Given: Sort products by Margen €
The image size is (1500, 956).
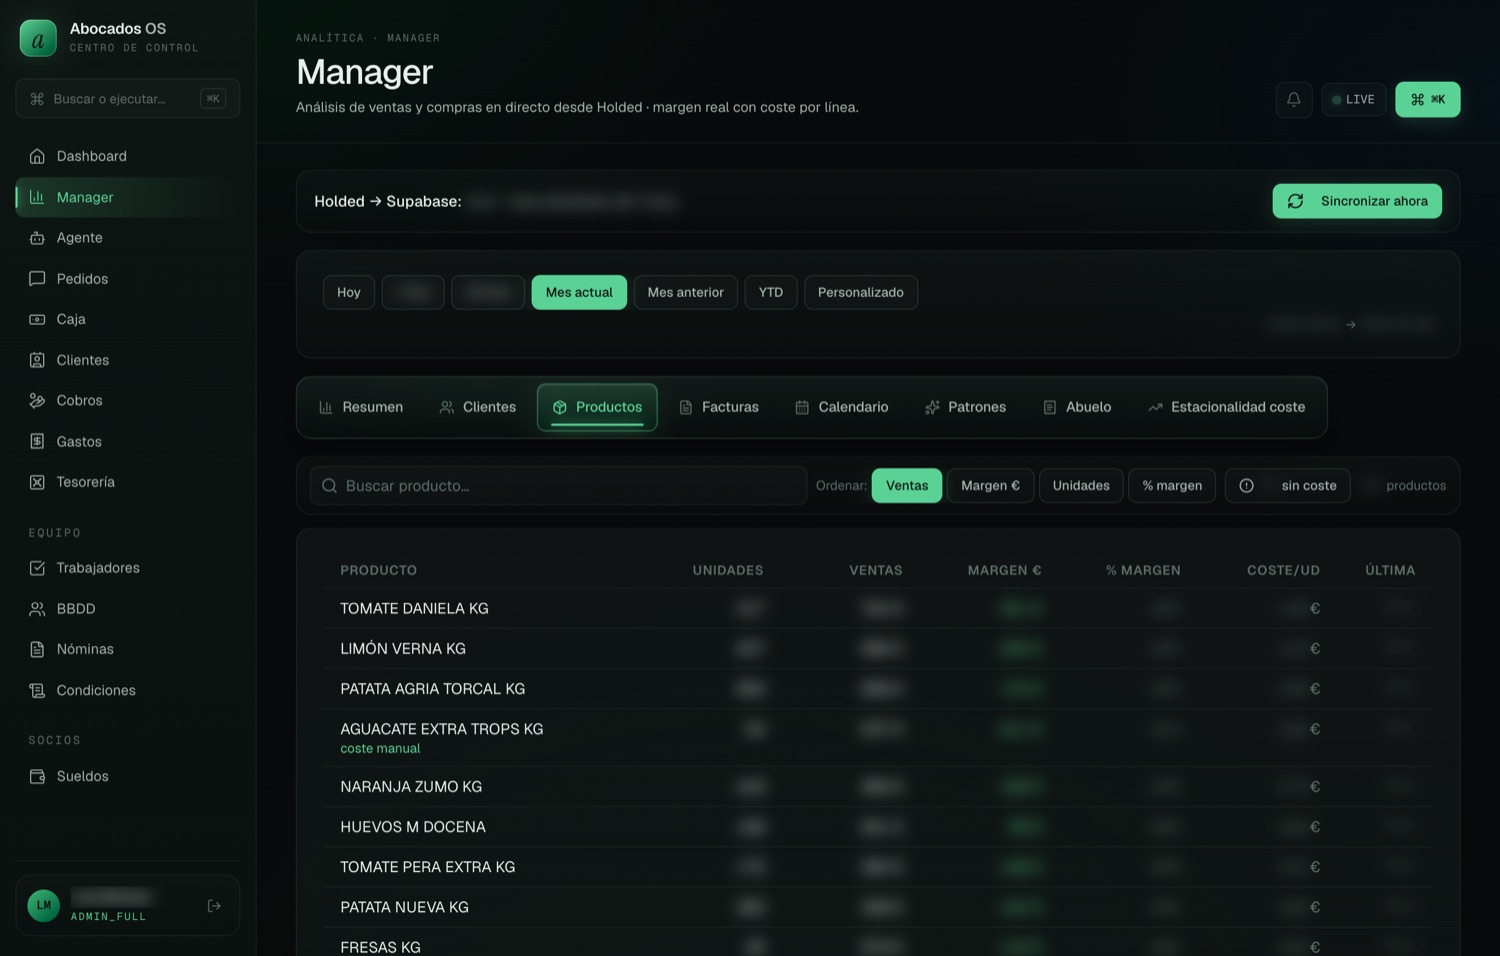Looking at the screenshot, I should [x=991, y=486].
